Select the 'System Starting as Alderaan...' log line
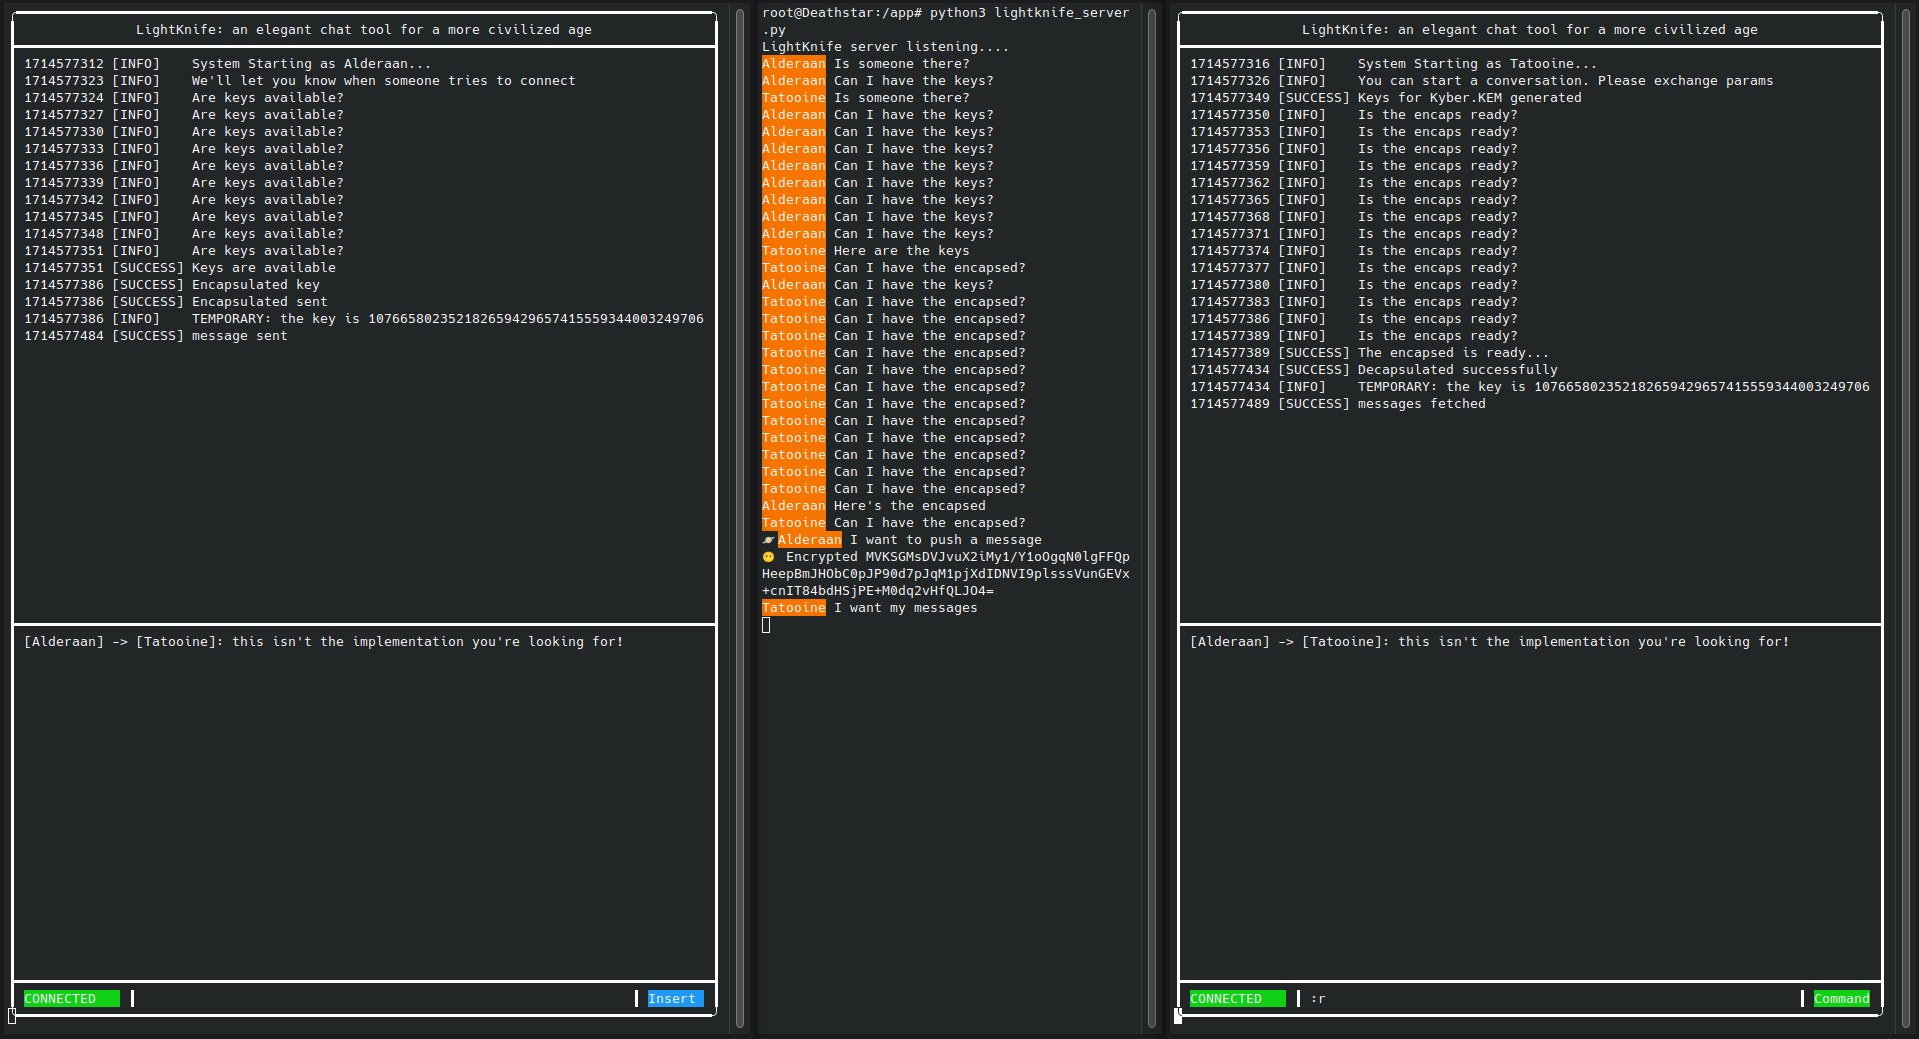Image resolution: width=1919 pixels, height=1039 pixels. tap(228, 64)
